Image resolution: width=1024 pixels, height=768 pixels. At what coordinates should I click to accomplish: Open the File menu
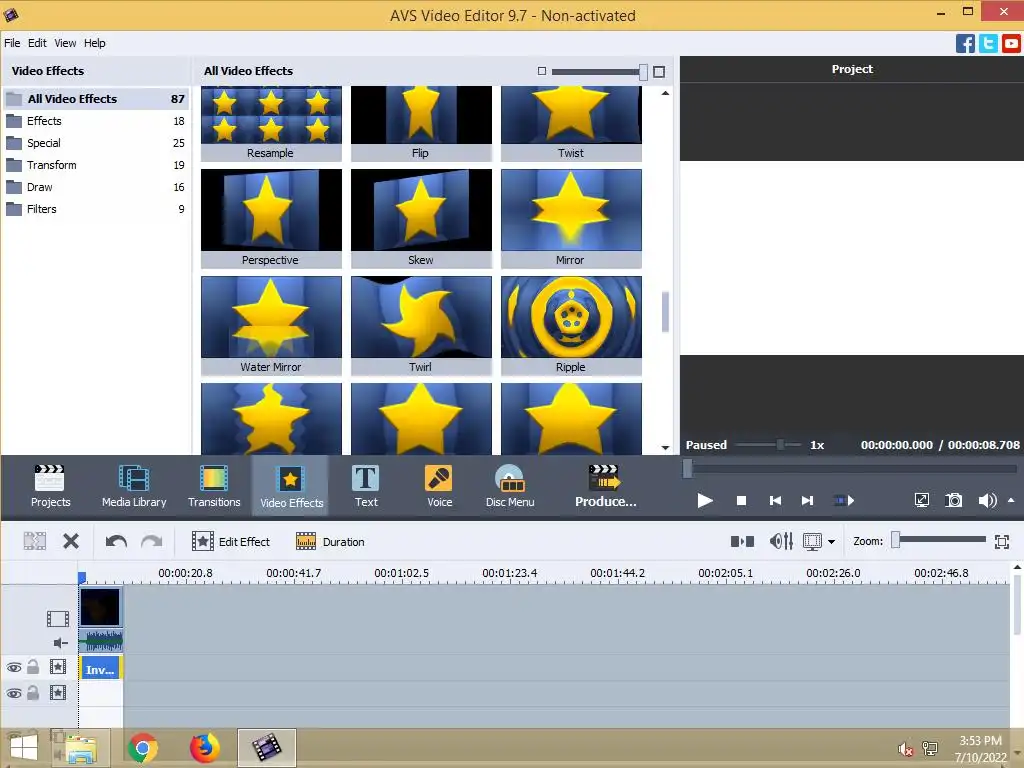click(x=12, y=43)
